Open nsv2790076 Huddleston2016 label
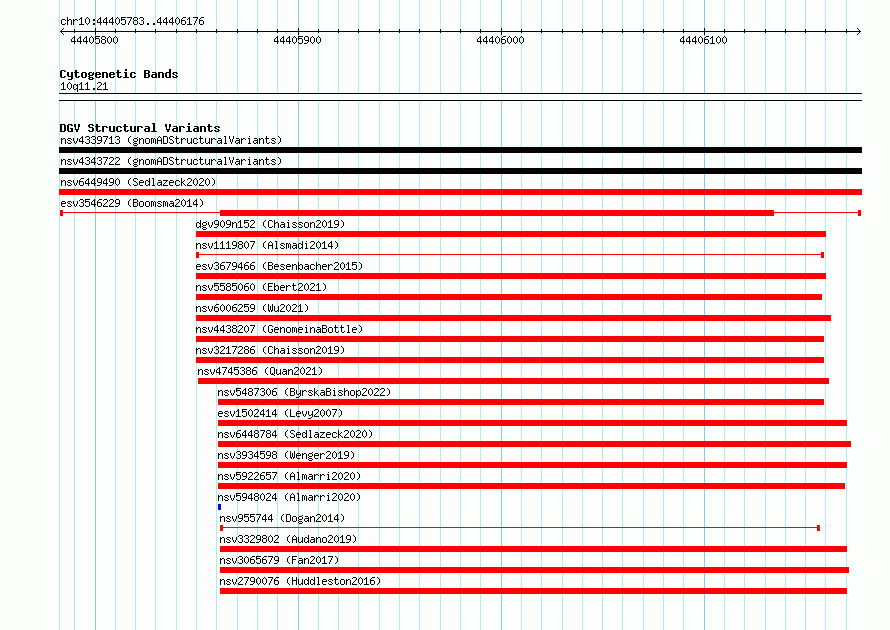This screenshot has height=630, width=890. click(300, 581)
